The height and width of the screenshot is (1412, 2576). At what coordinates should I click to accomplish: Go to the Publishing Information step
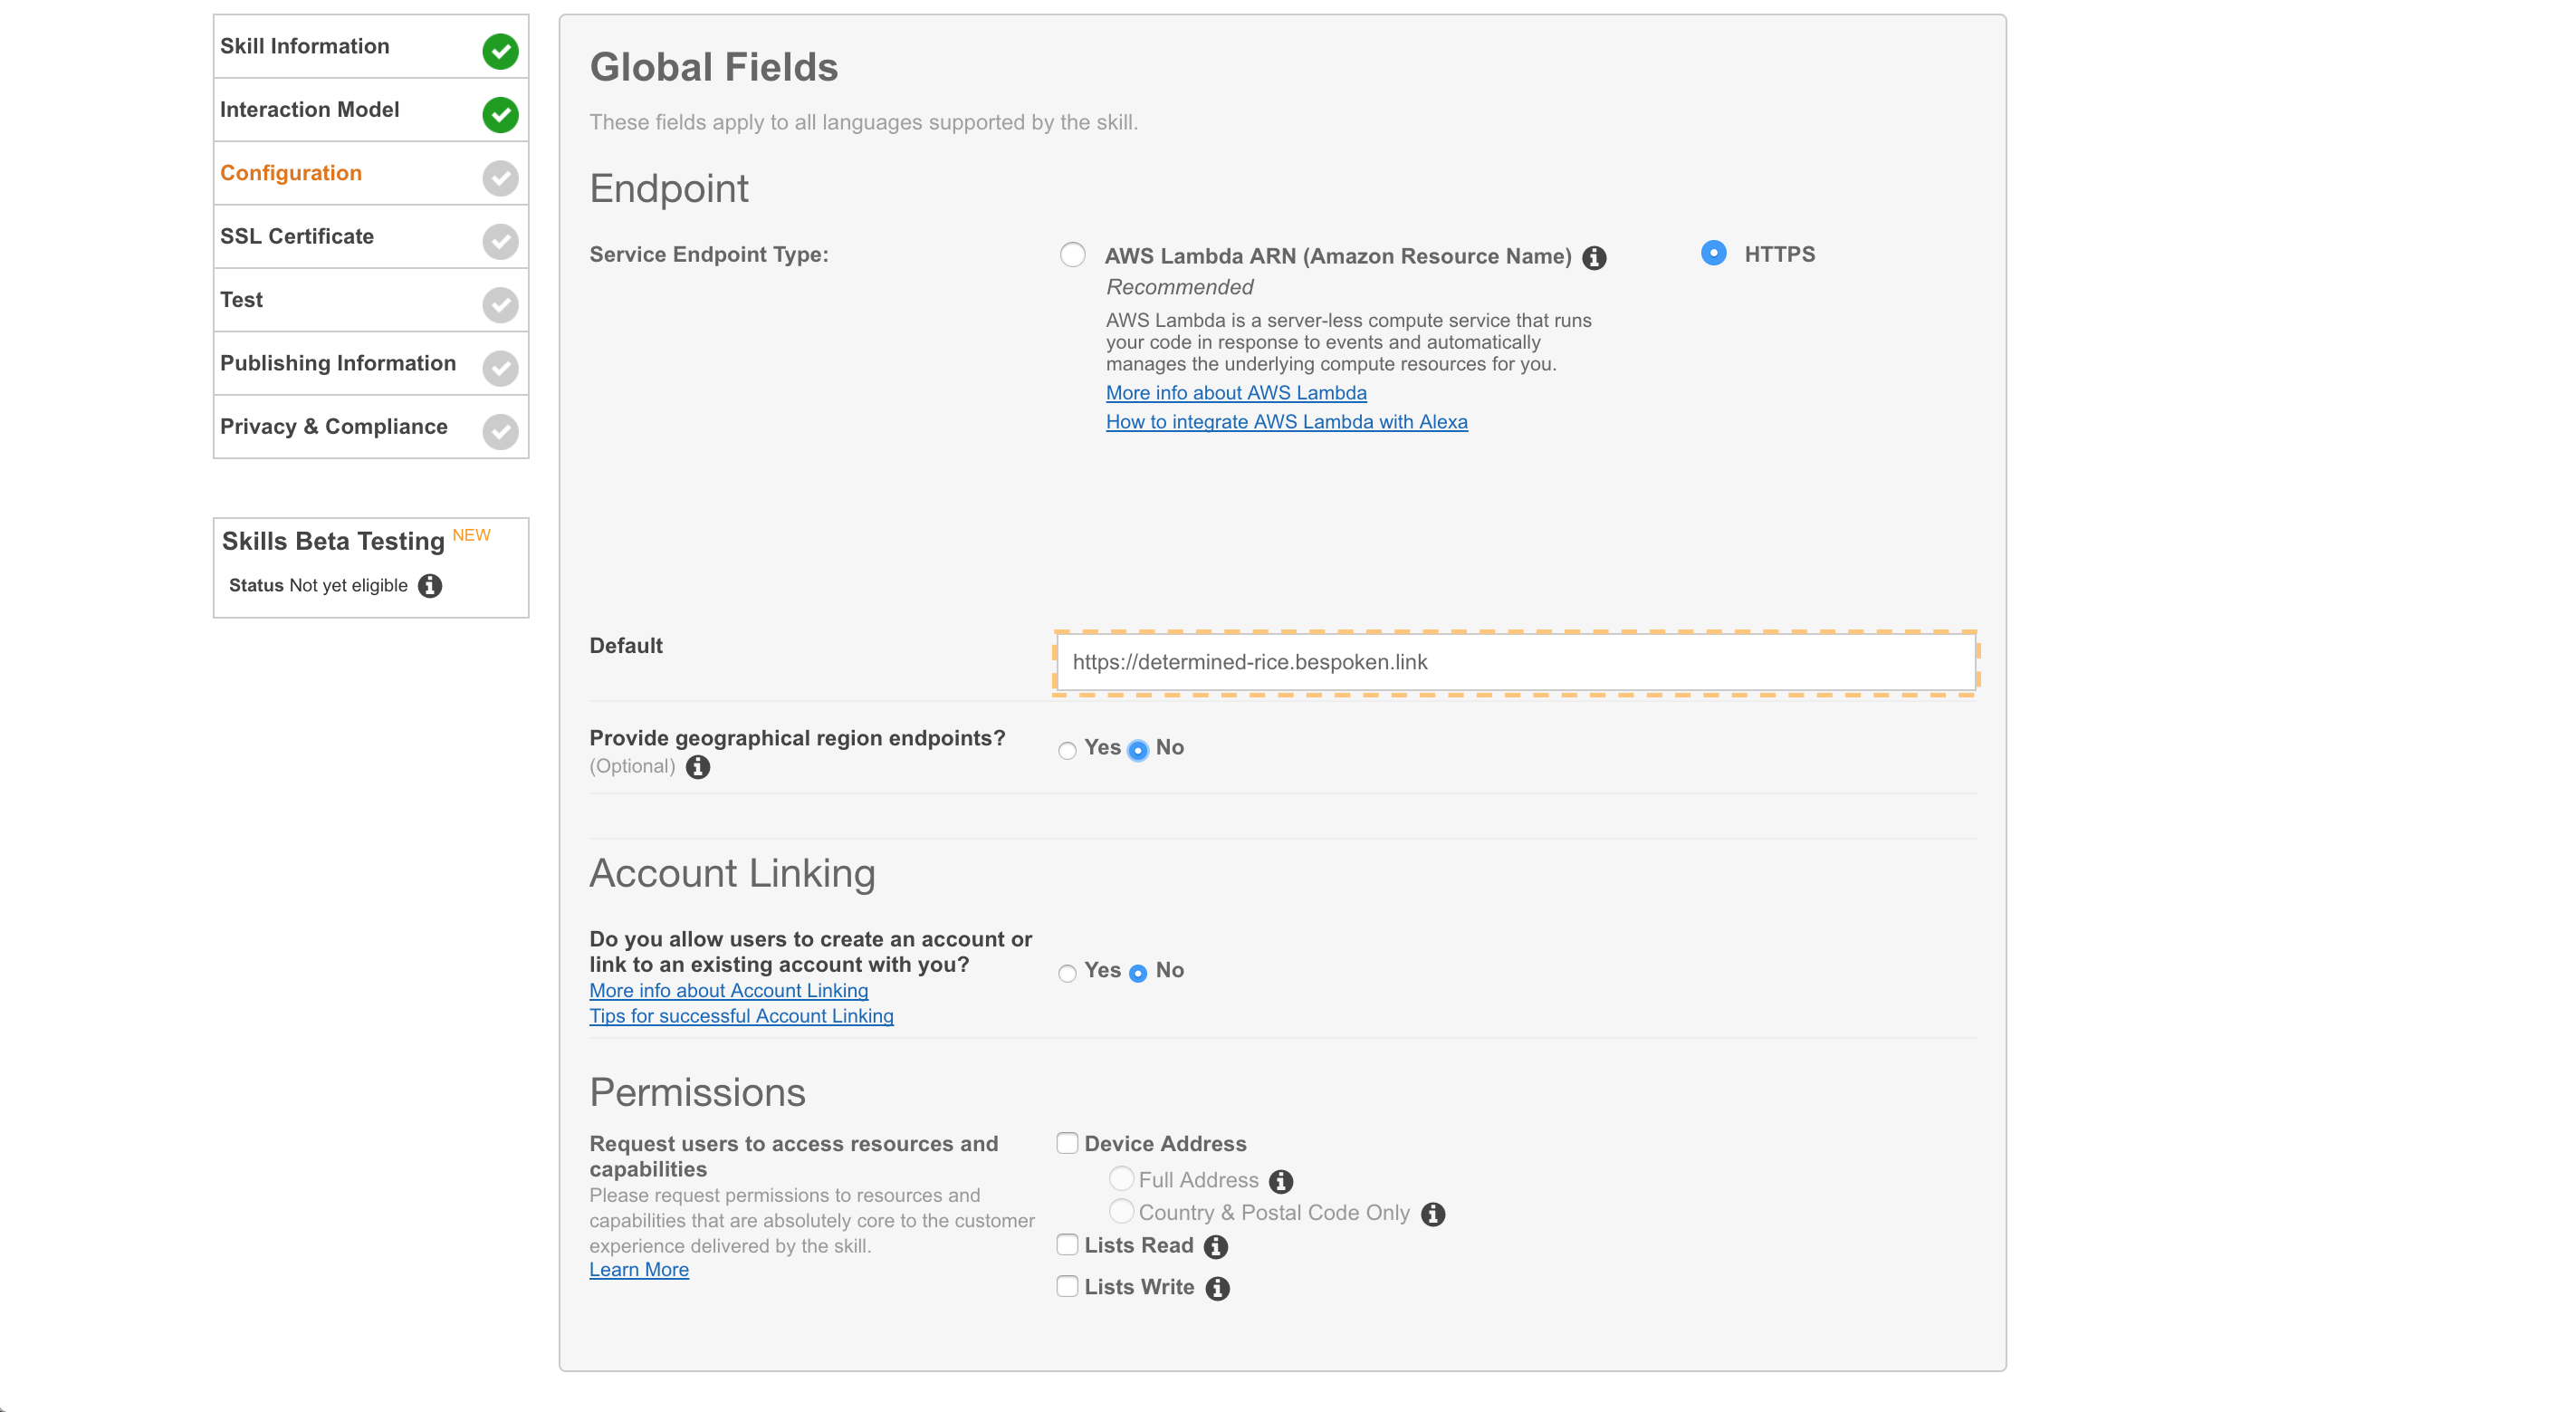click(x=371, y=363)
